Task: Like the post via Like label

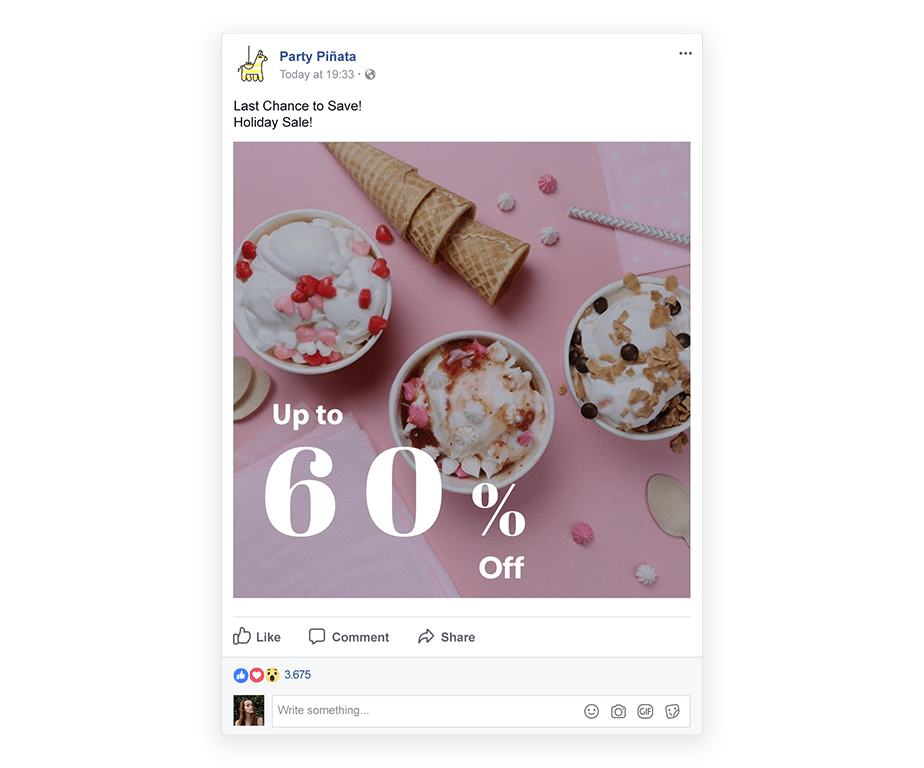Action: [268, 637]
